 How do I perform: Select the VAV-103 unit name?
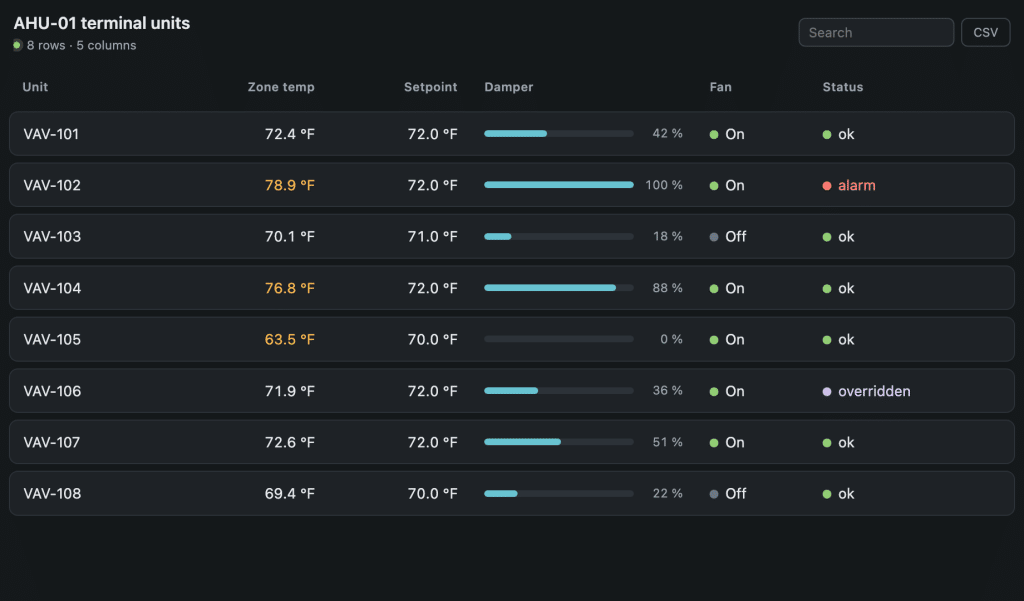(52, 236)
